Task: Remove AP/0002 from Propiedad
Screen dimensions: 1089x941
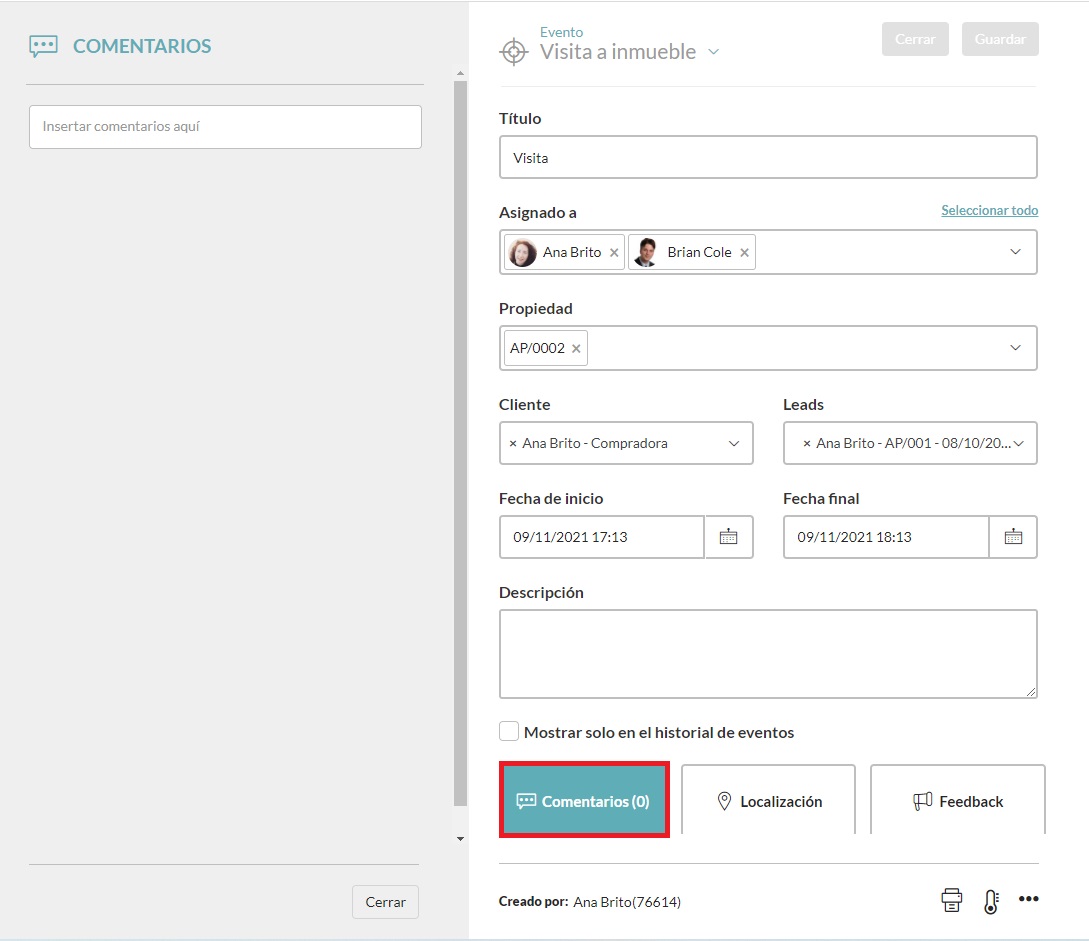Action: [576, 349]
